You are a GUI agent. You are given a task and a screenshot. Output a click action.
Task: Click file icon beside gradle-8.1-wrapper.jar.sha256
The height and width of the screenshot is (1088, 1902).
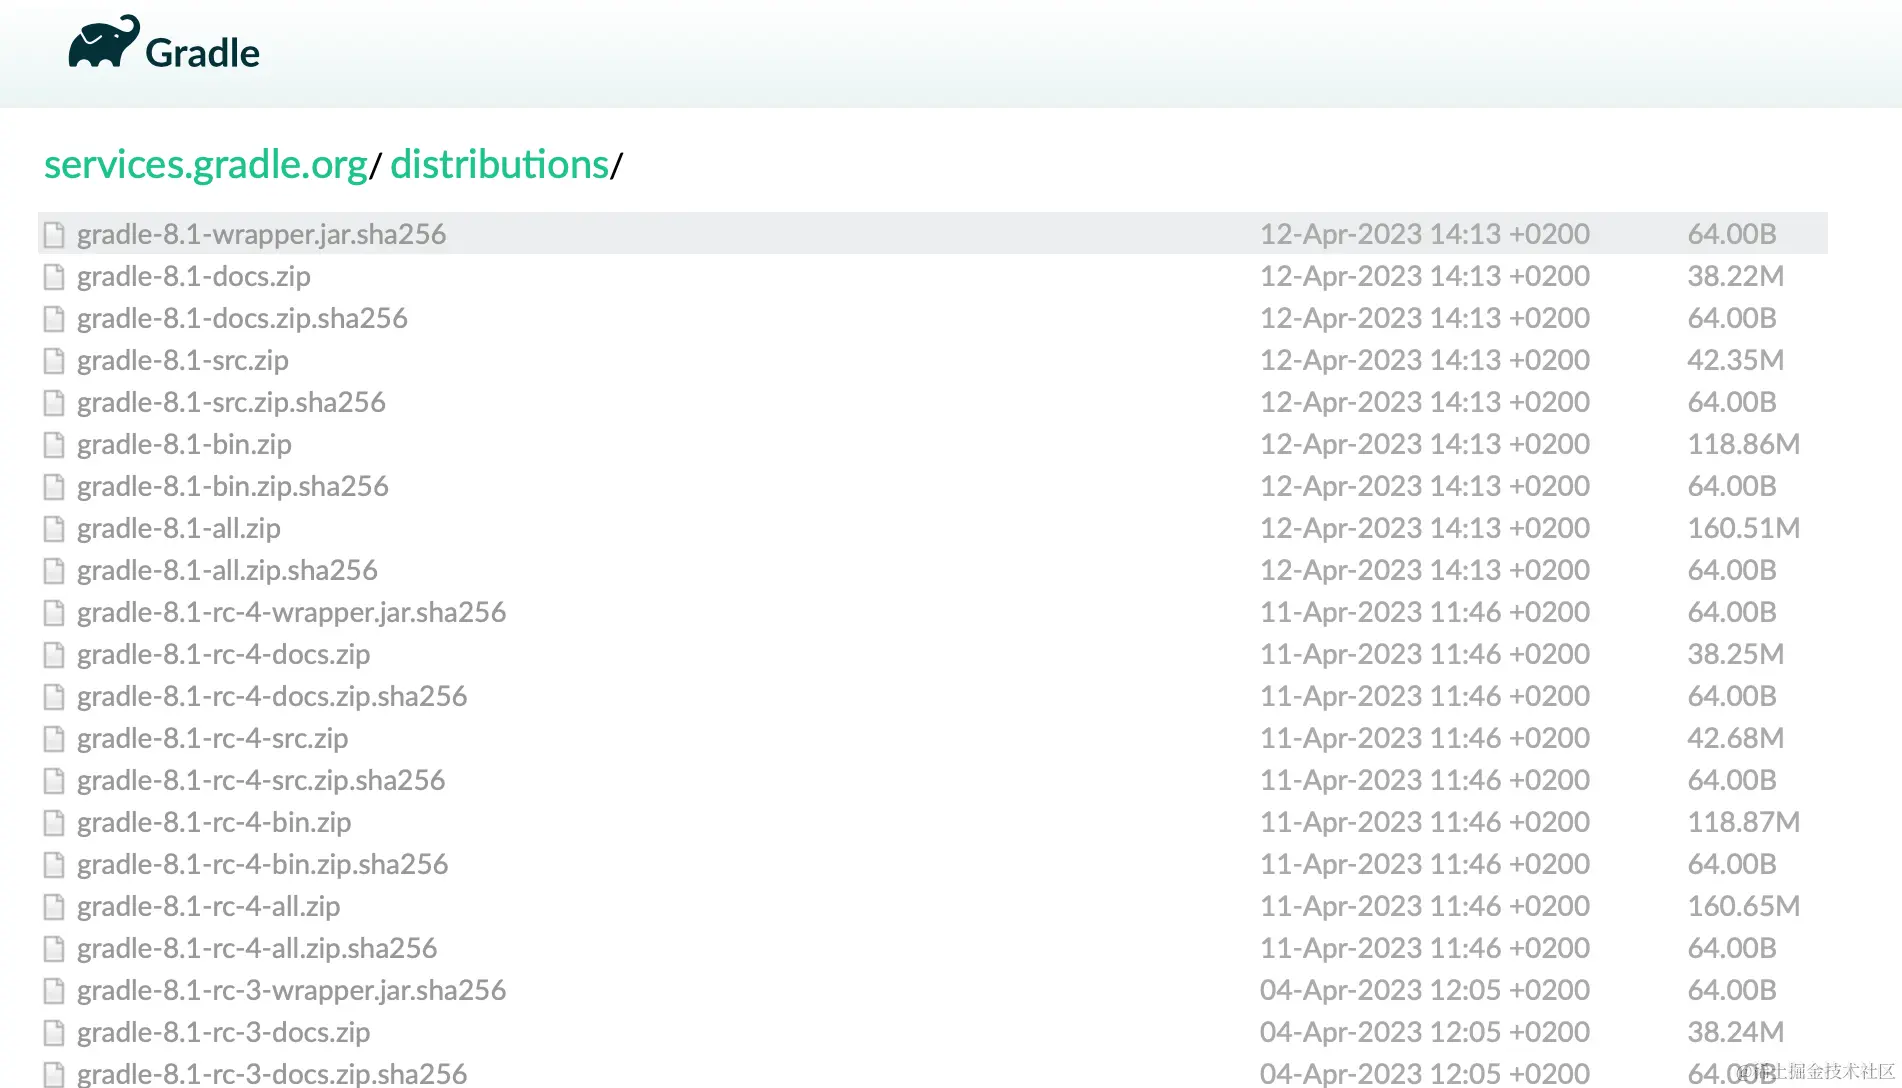point(54,234)
